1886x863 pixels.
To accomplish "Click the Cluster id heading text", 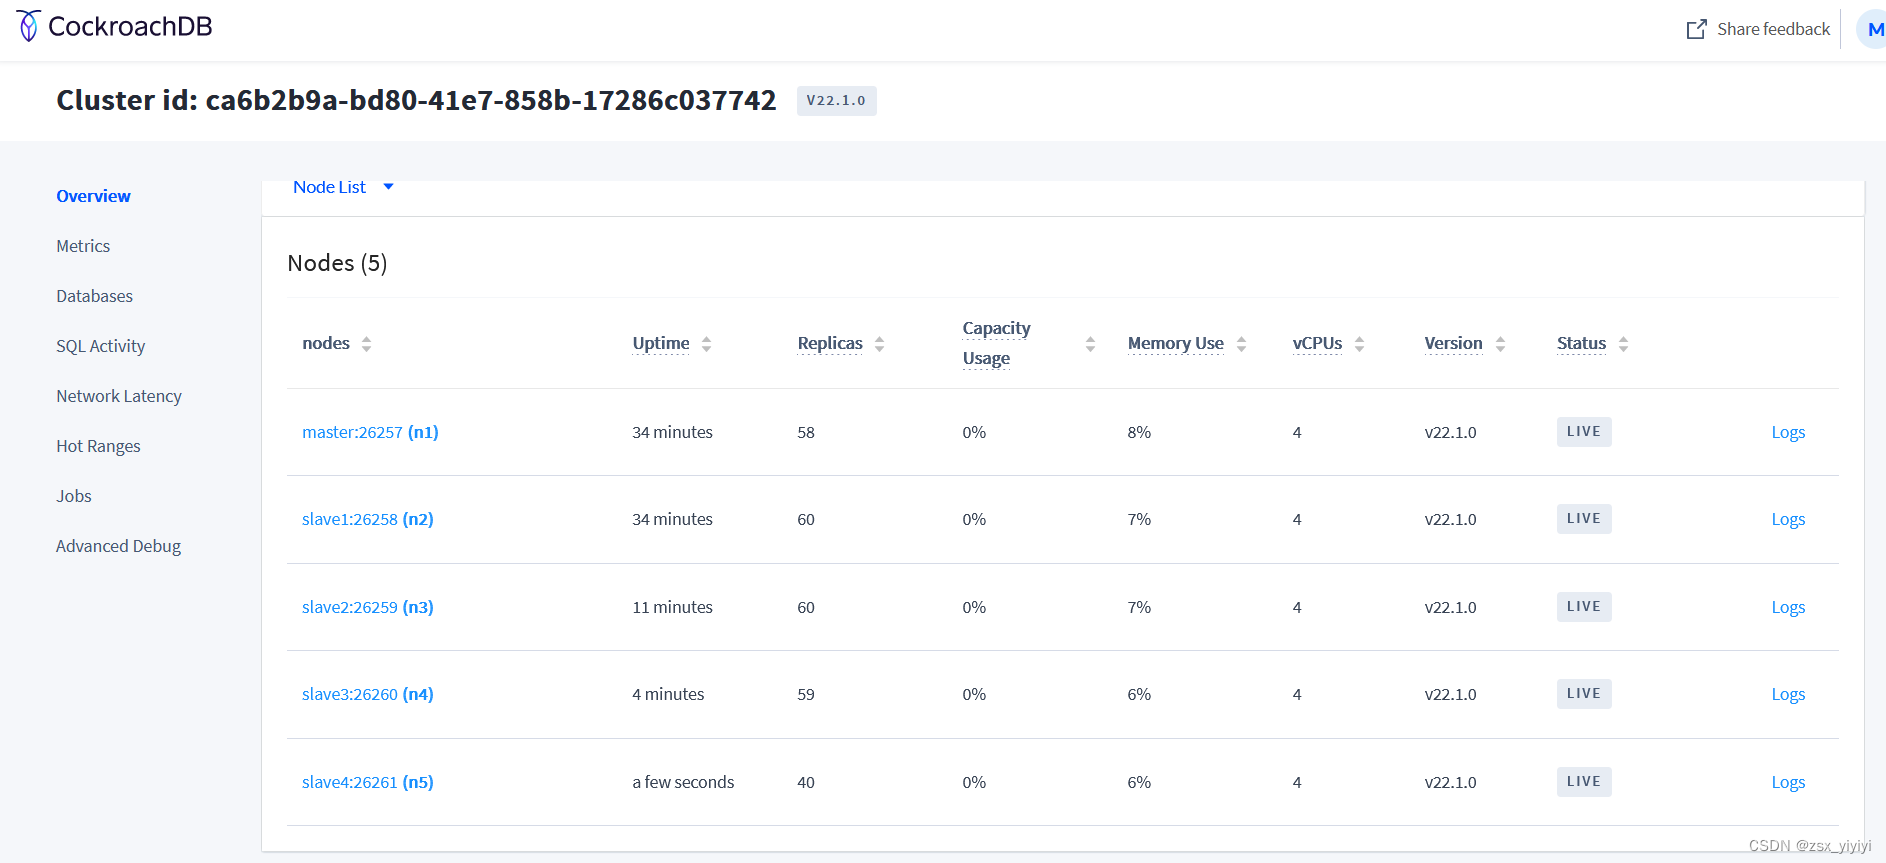I will pyautogui.click(x=416, y=100).
